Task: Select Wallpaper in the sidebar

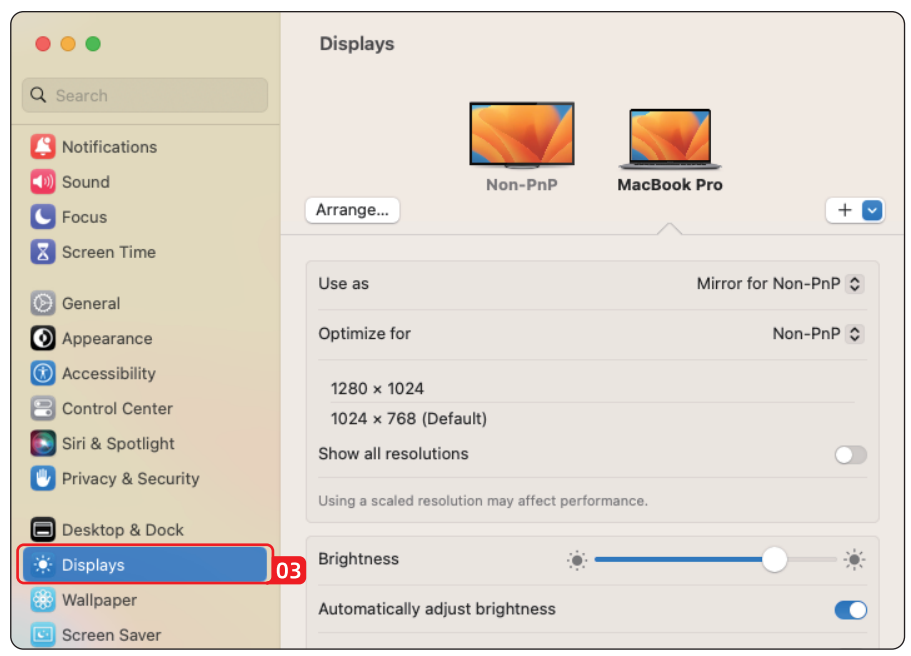Action: [98, 600]
